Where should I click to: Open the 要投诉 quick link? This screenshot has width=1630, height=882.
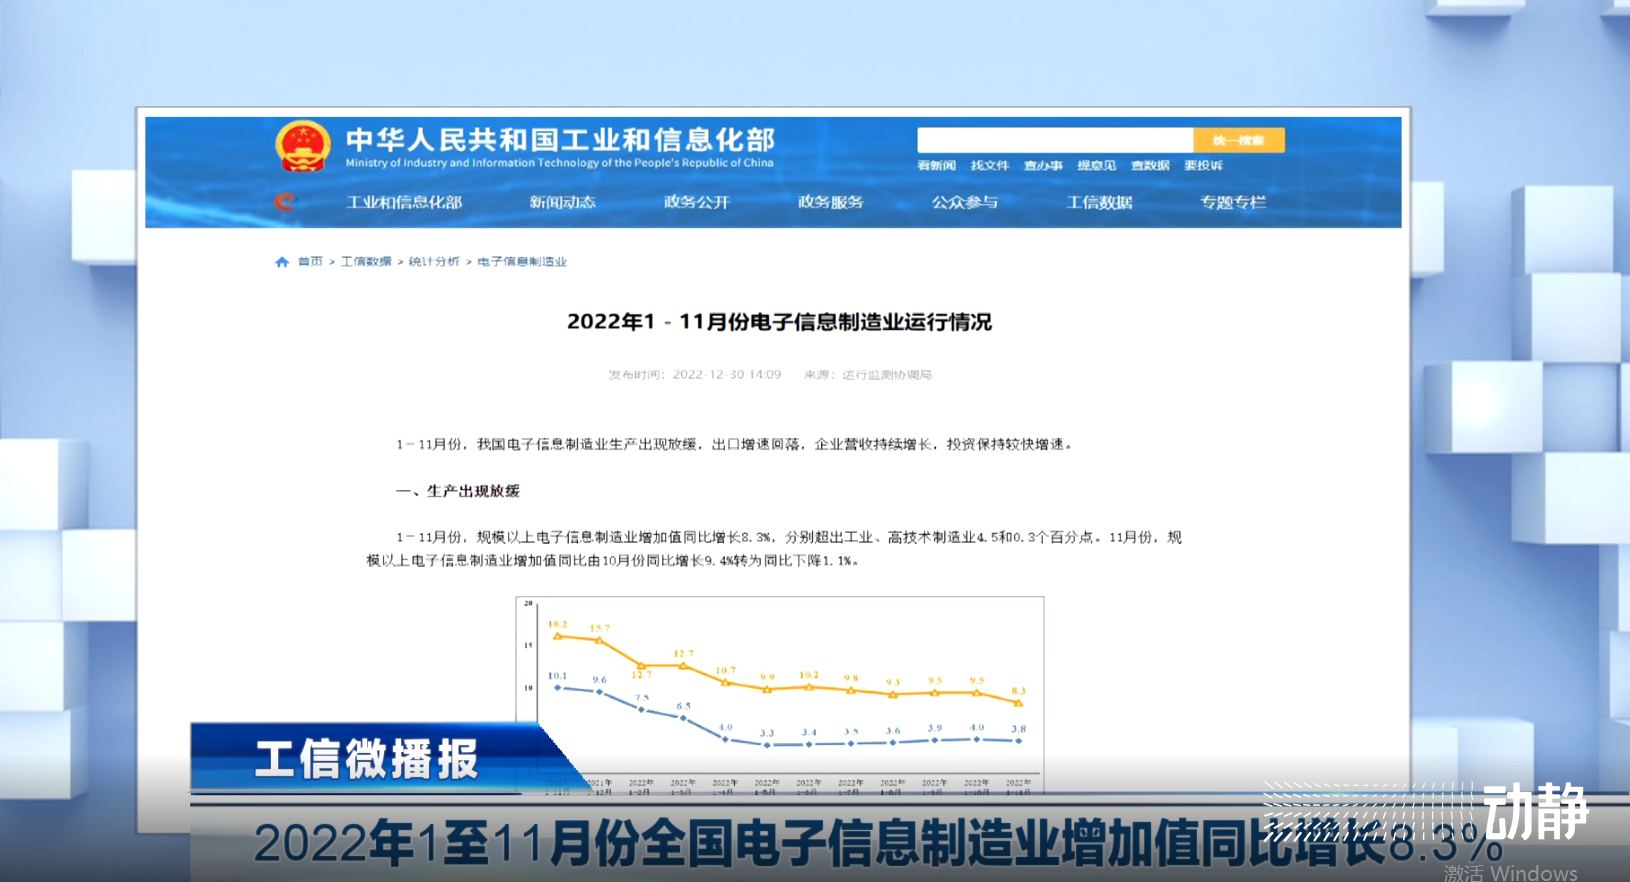tap(1203, 166)
